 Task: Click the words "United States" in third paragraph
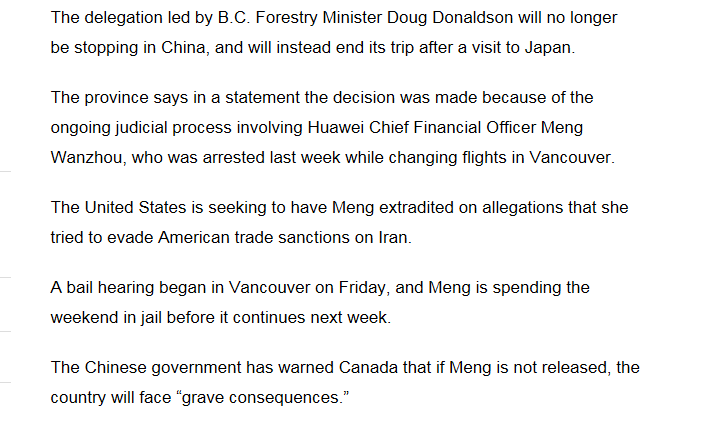[135, 207]
